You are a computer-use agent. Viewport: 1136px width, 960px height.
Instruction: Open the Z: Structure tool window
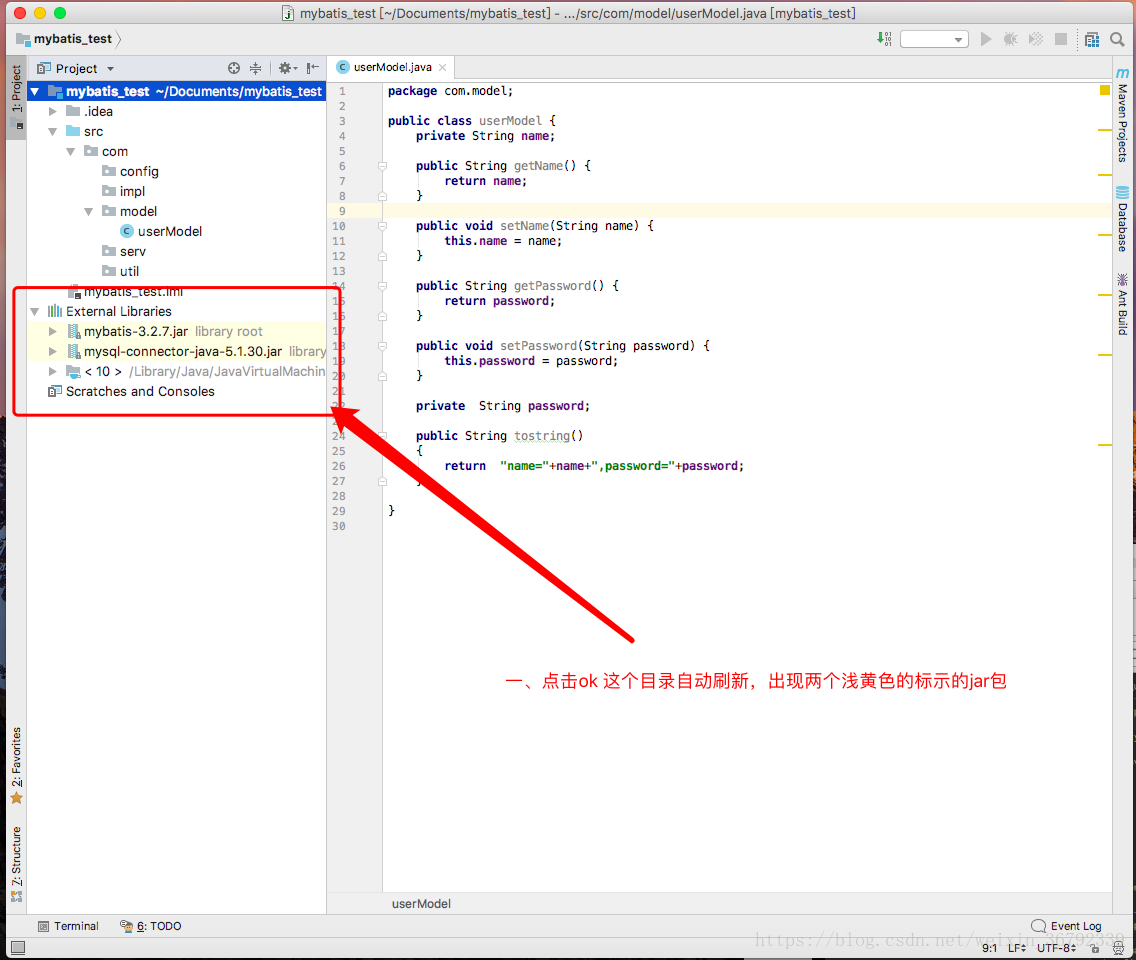tap(17, 864)
